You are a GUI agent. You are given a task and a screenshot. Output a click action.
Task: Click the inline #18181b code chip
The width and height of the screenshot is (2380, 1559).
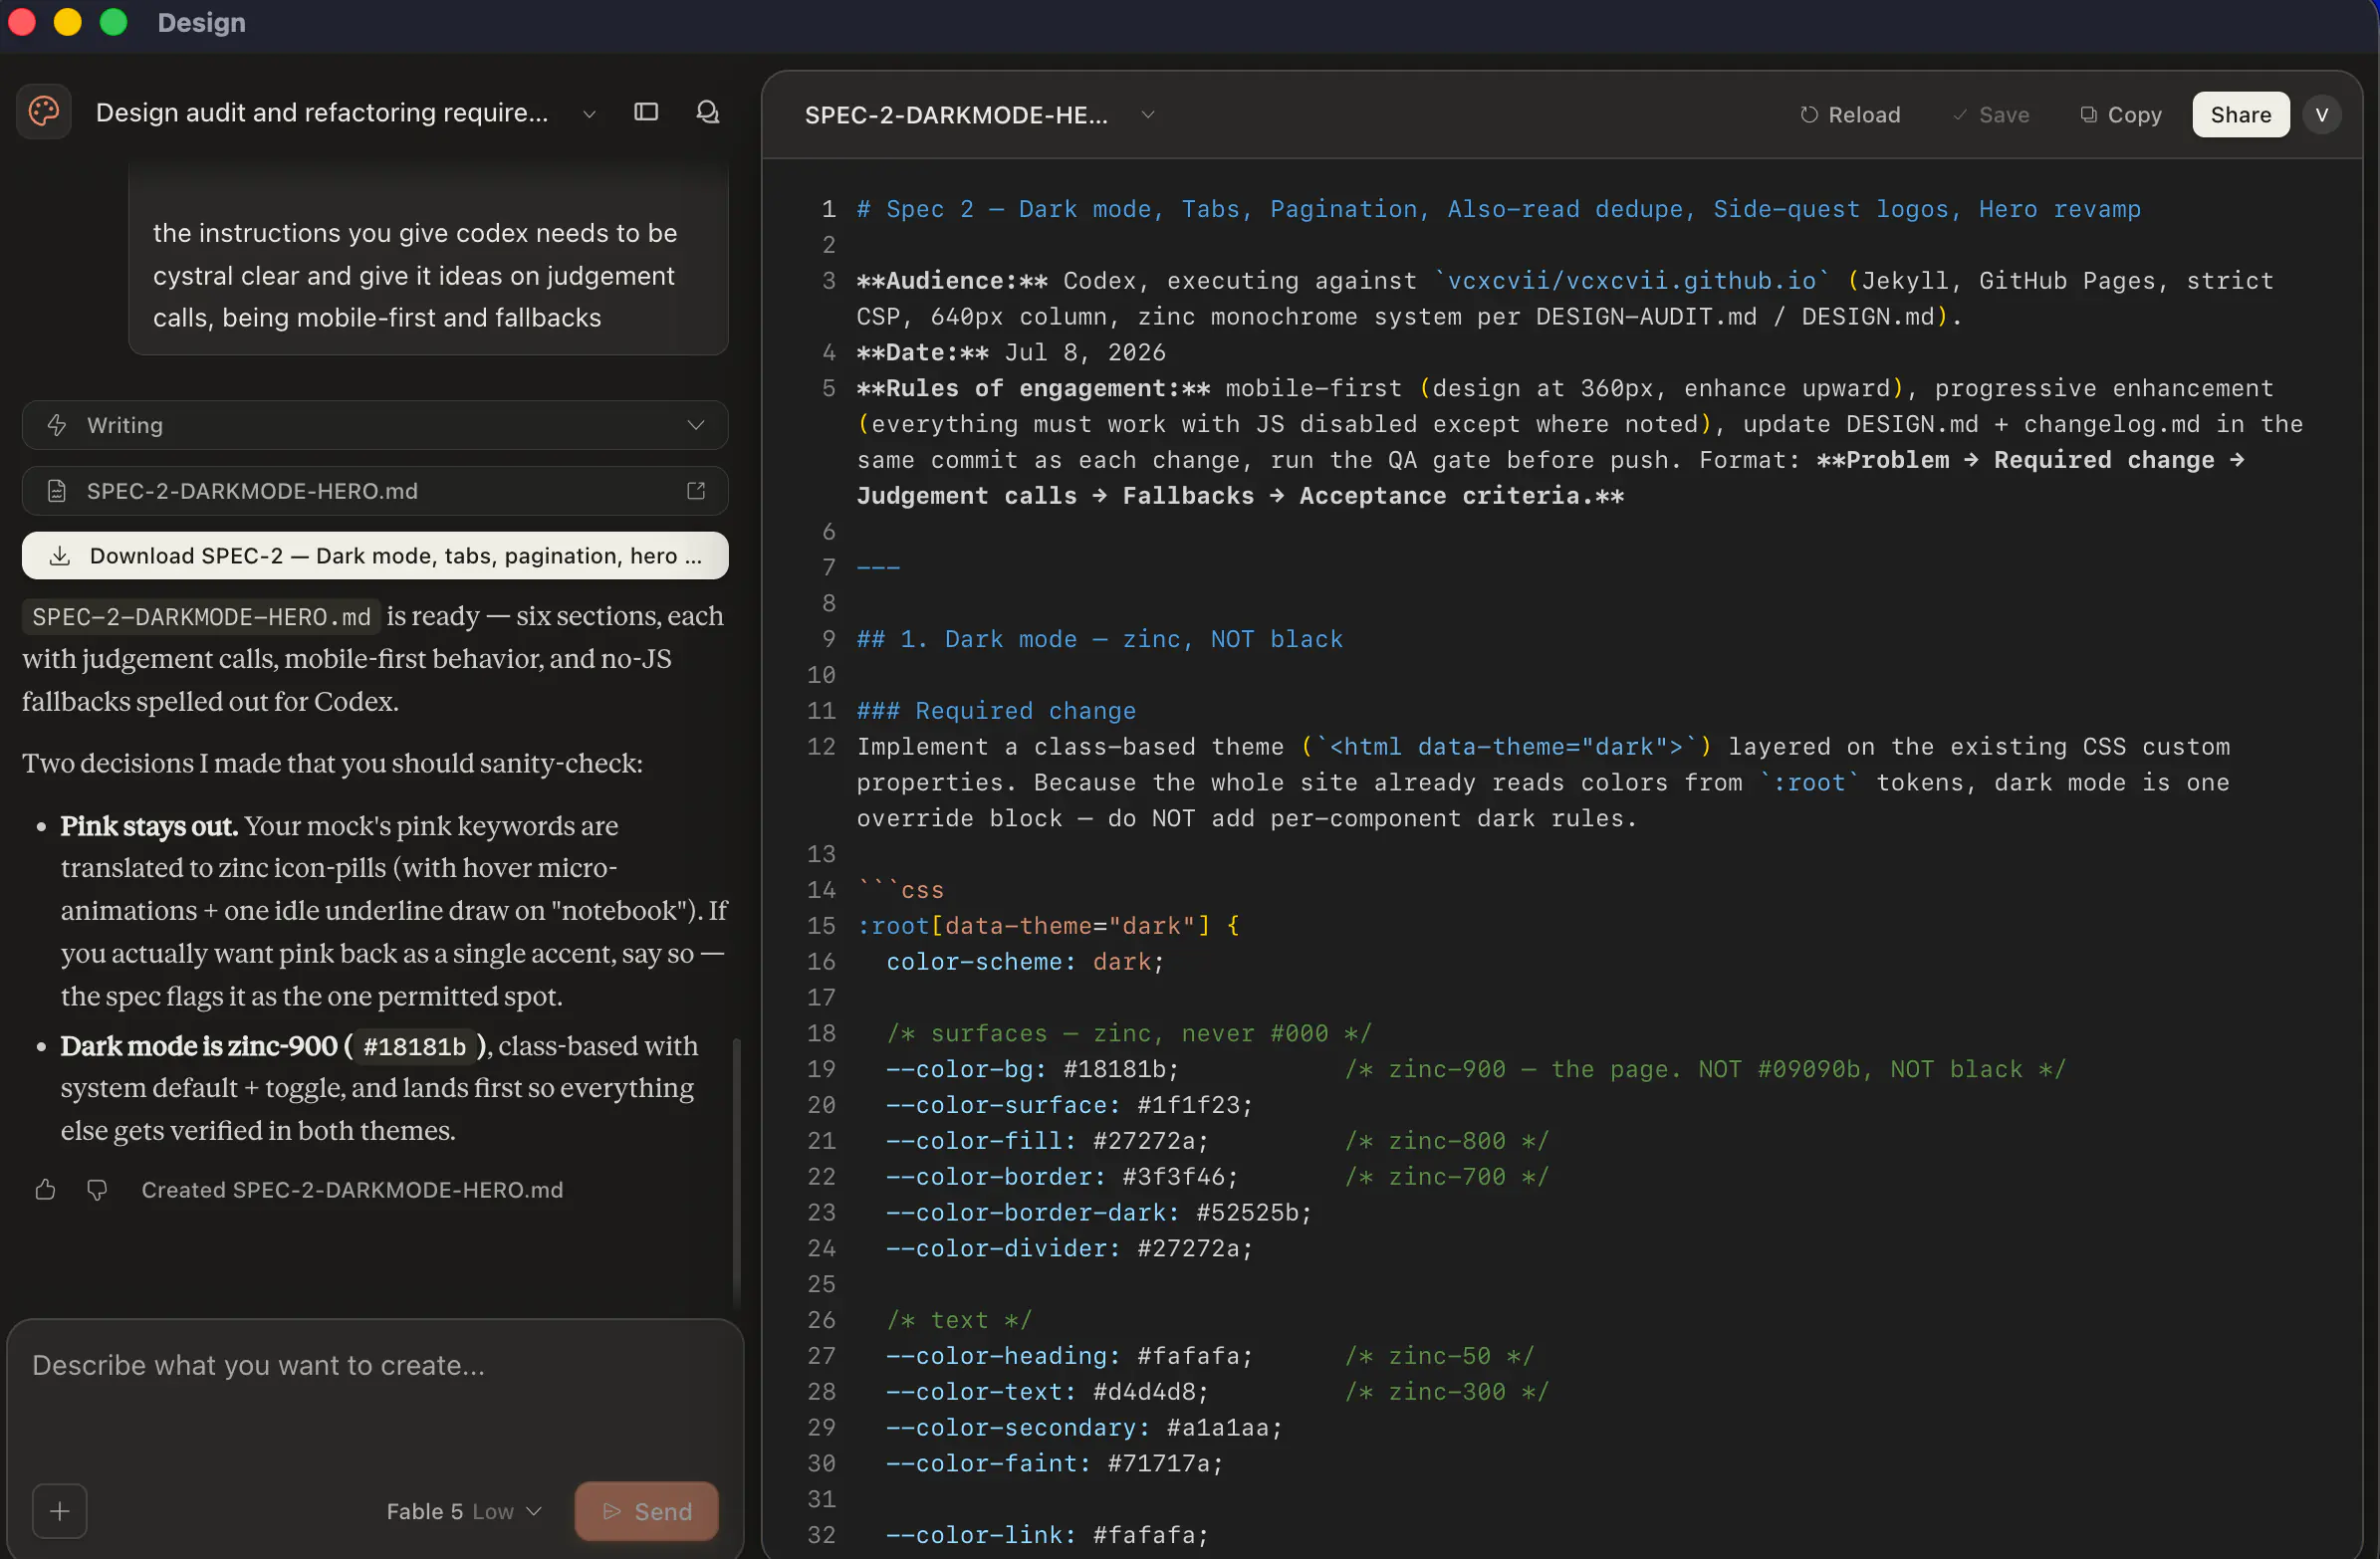point(414,1047)
